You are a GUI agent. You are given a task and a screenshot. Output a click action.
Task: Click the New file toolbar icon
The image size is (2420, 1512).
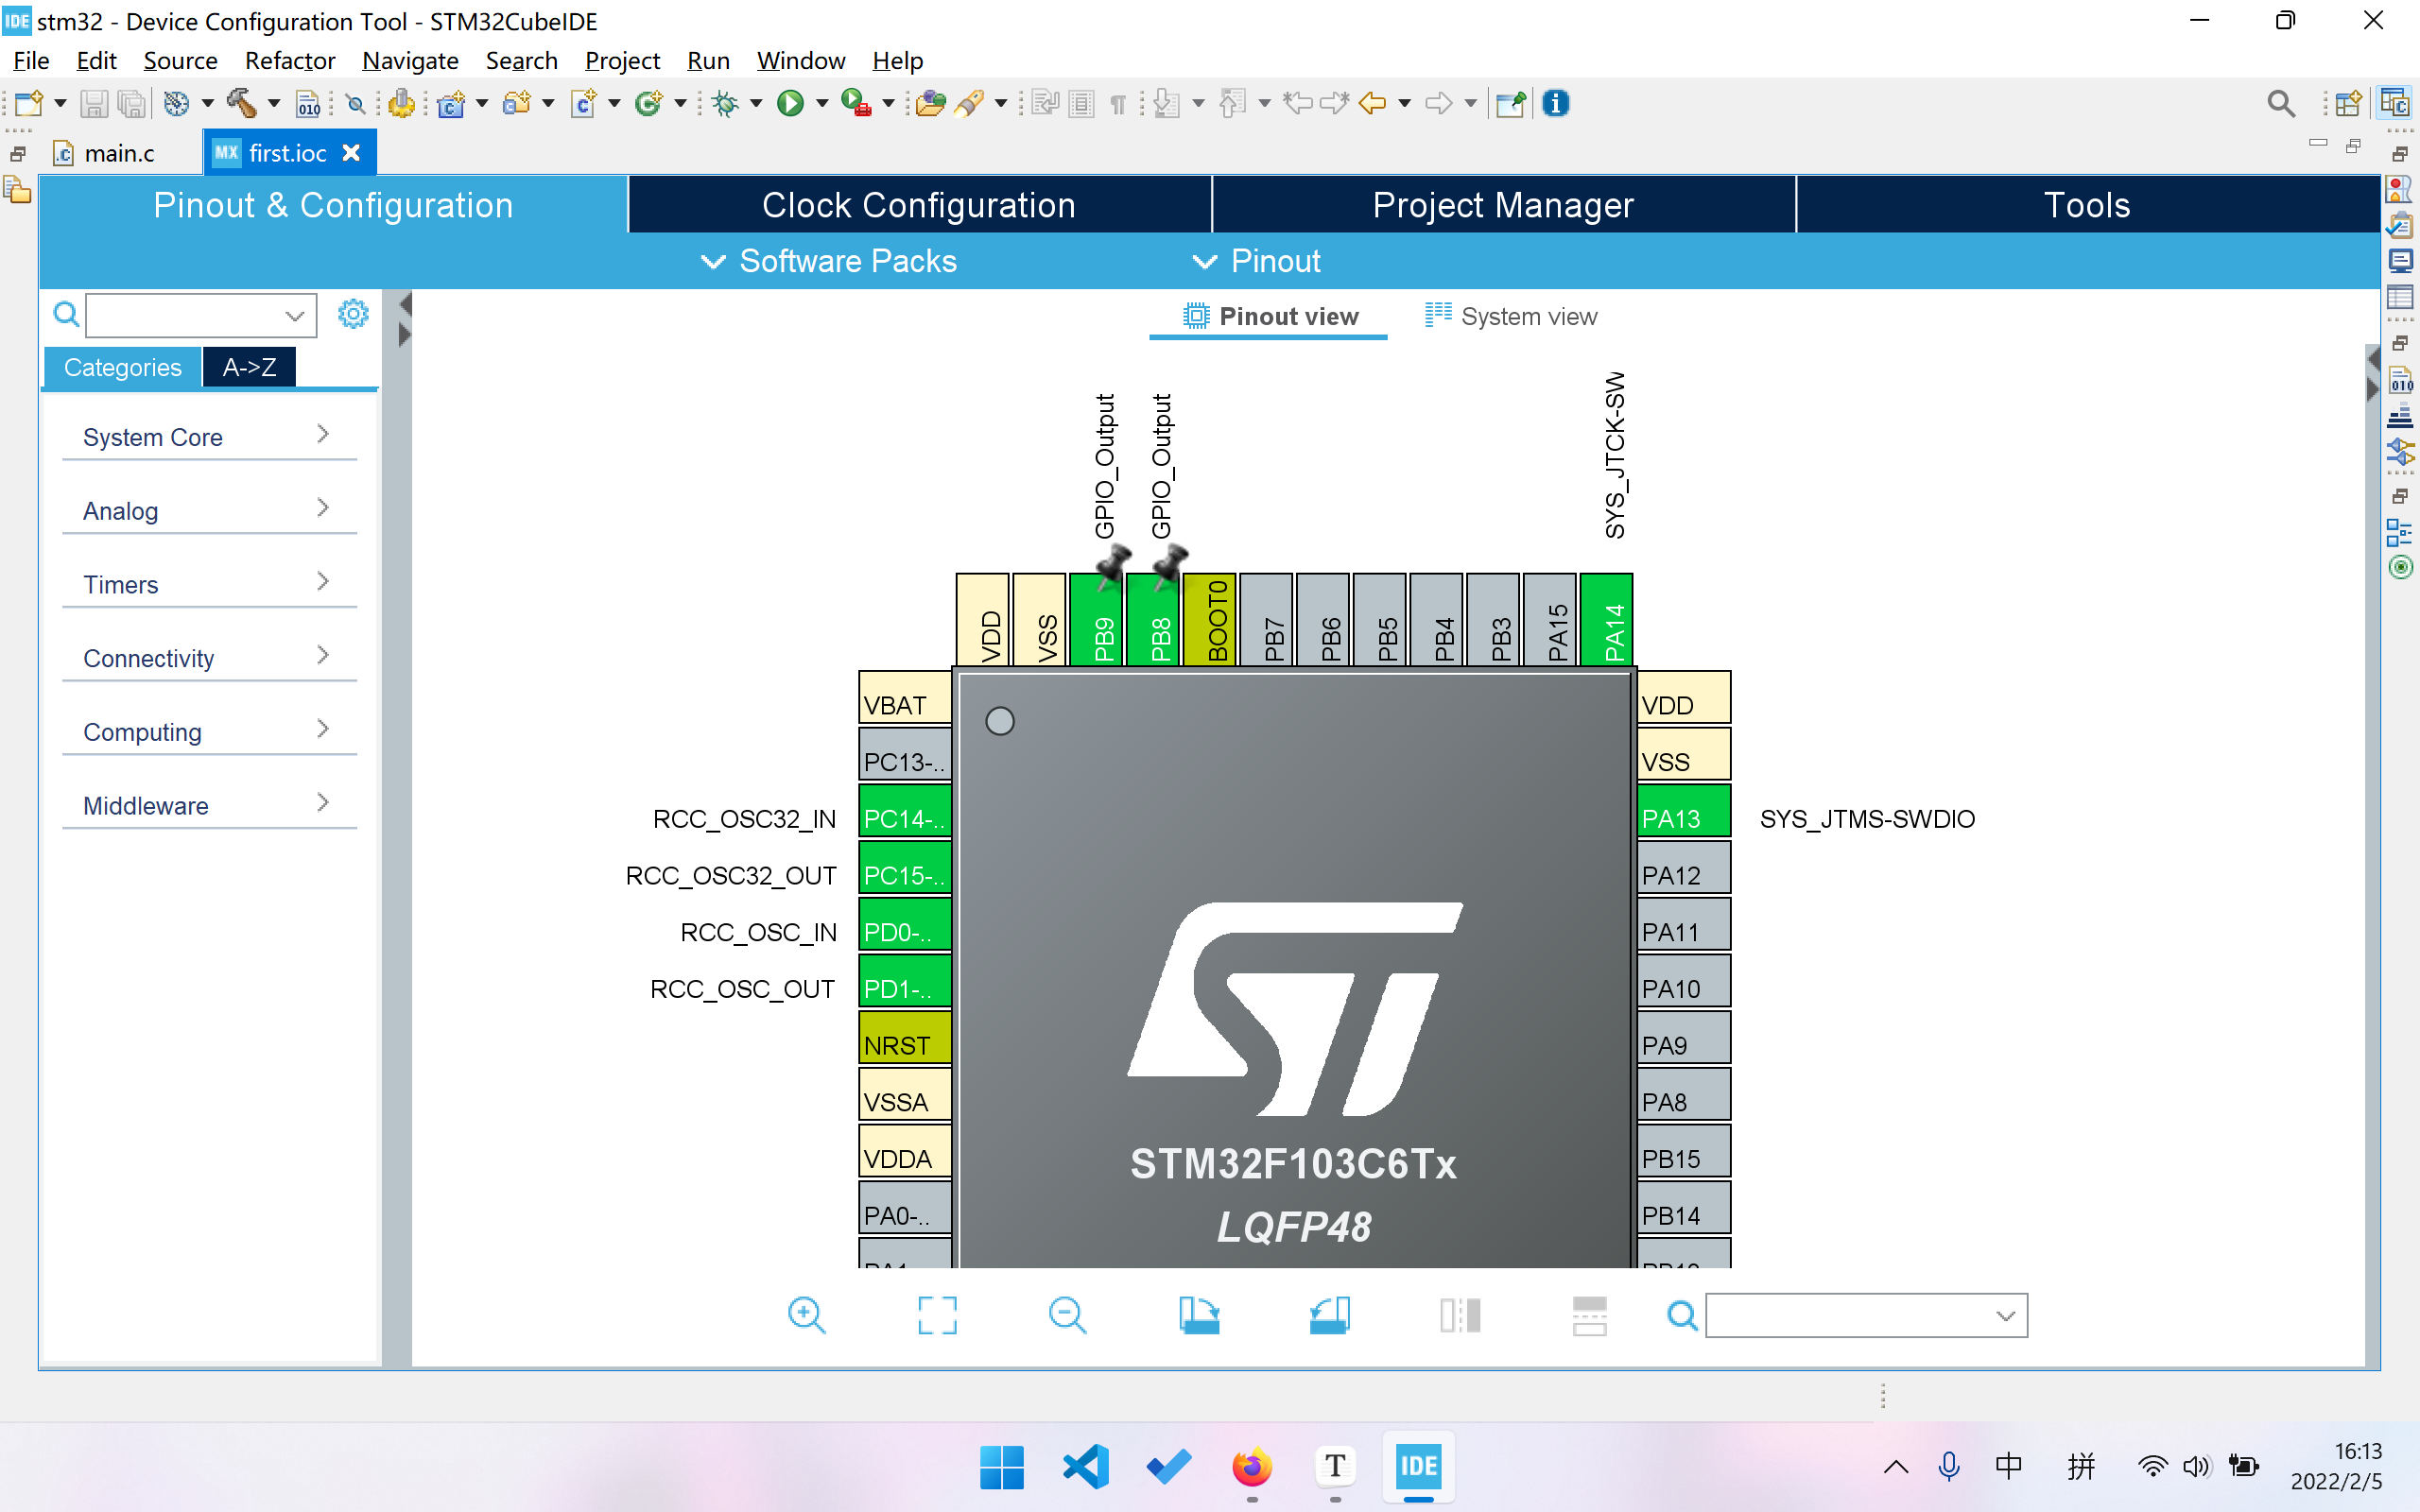tap(29, 103)
